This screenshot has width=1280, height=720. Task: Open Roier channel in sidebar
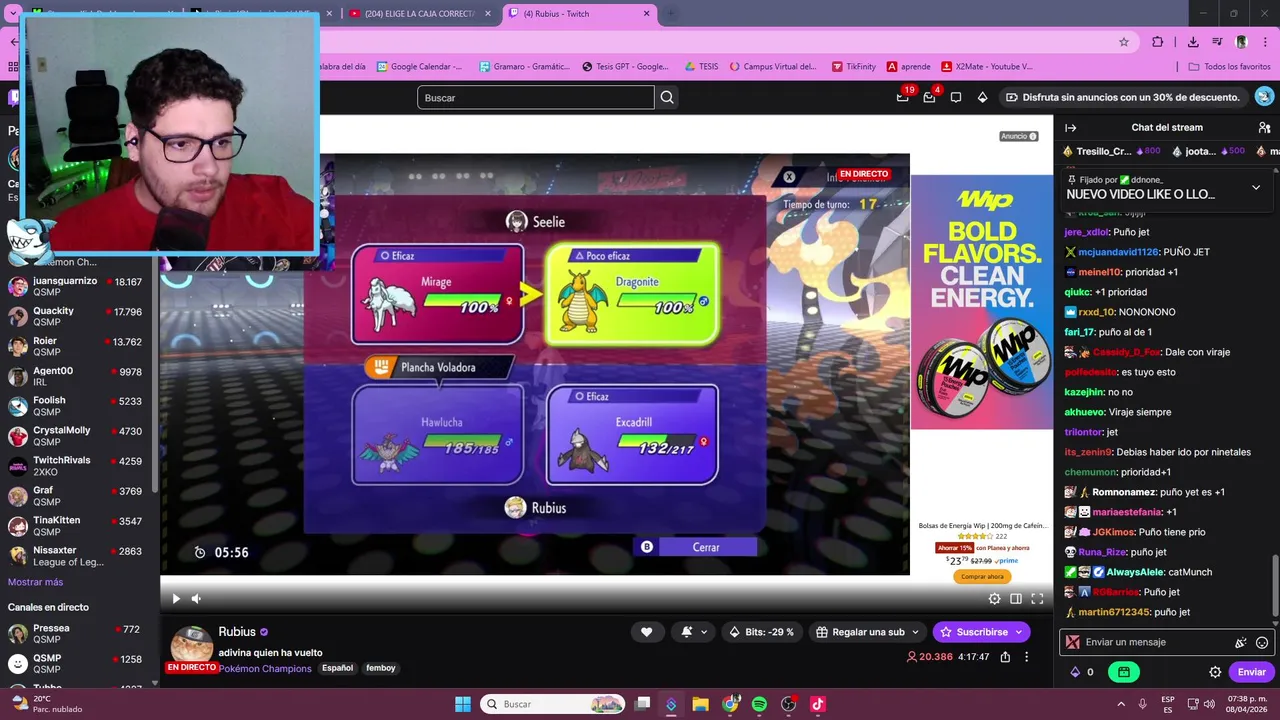point(78,346)
